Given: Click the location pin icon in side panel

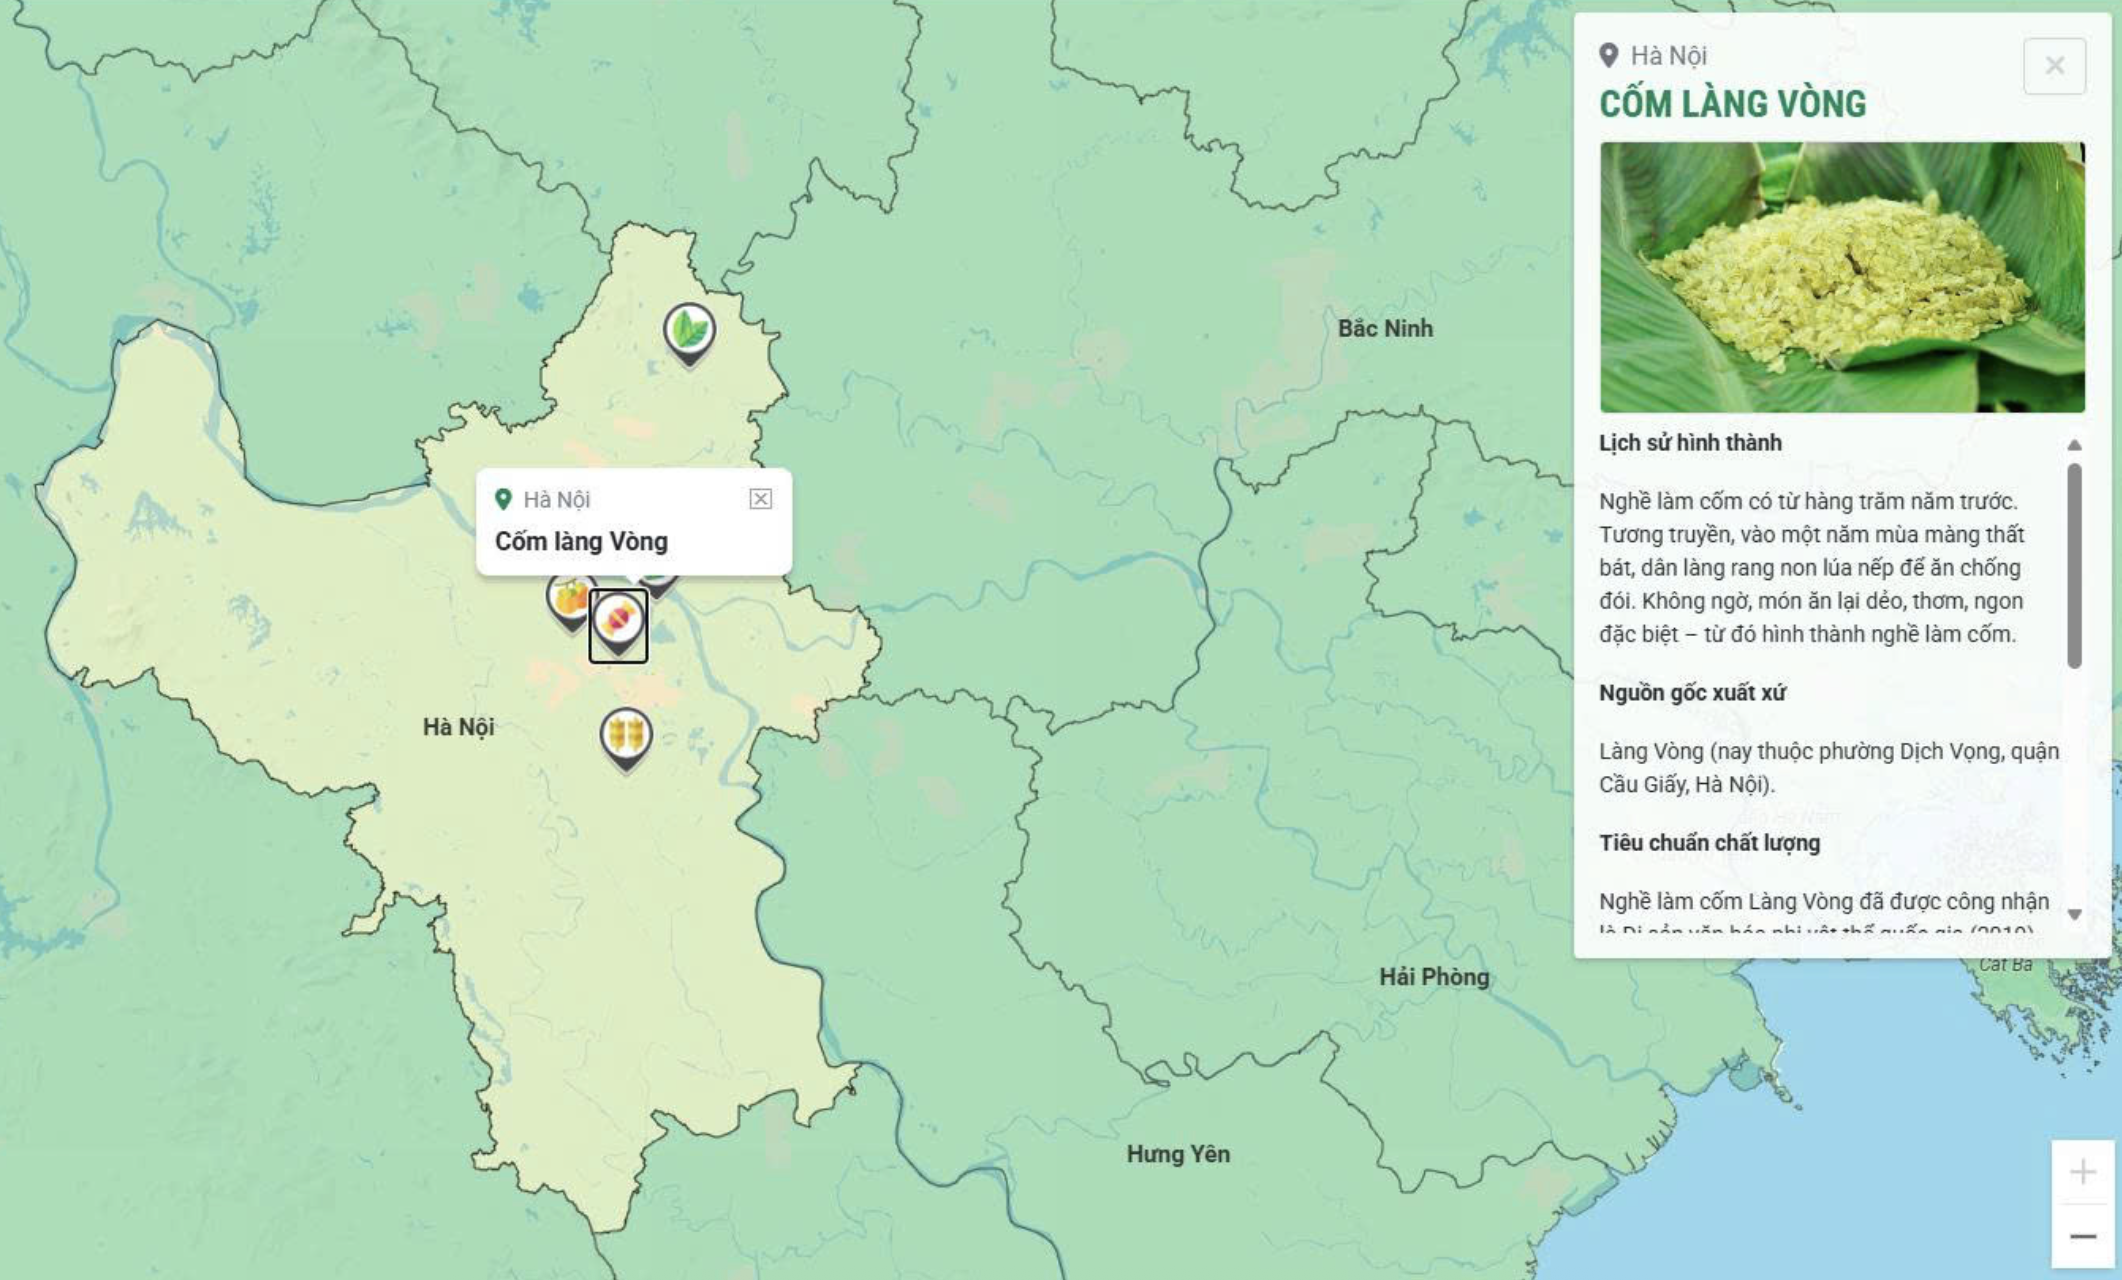Looking at the screenshot, I should [1609, 55].
